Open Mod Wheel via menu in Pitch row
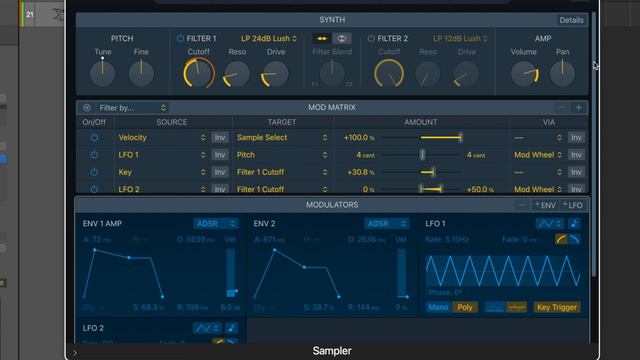This screenshot has height=360, width=640. (538, 155)
